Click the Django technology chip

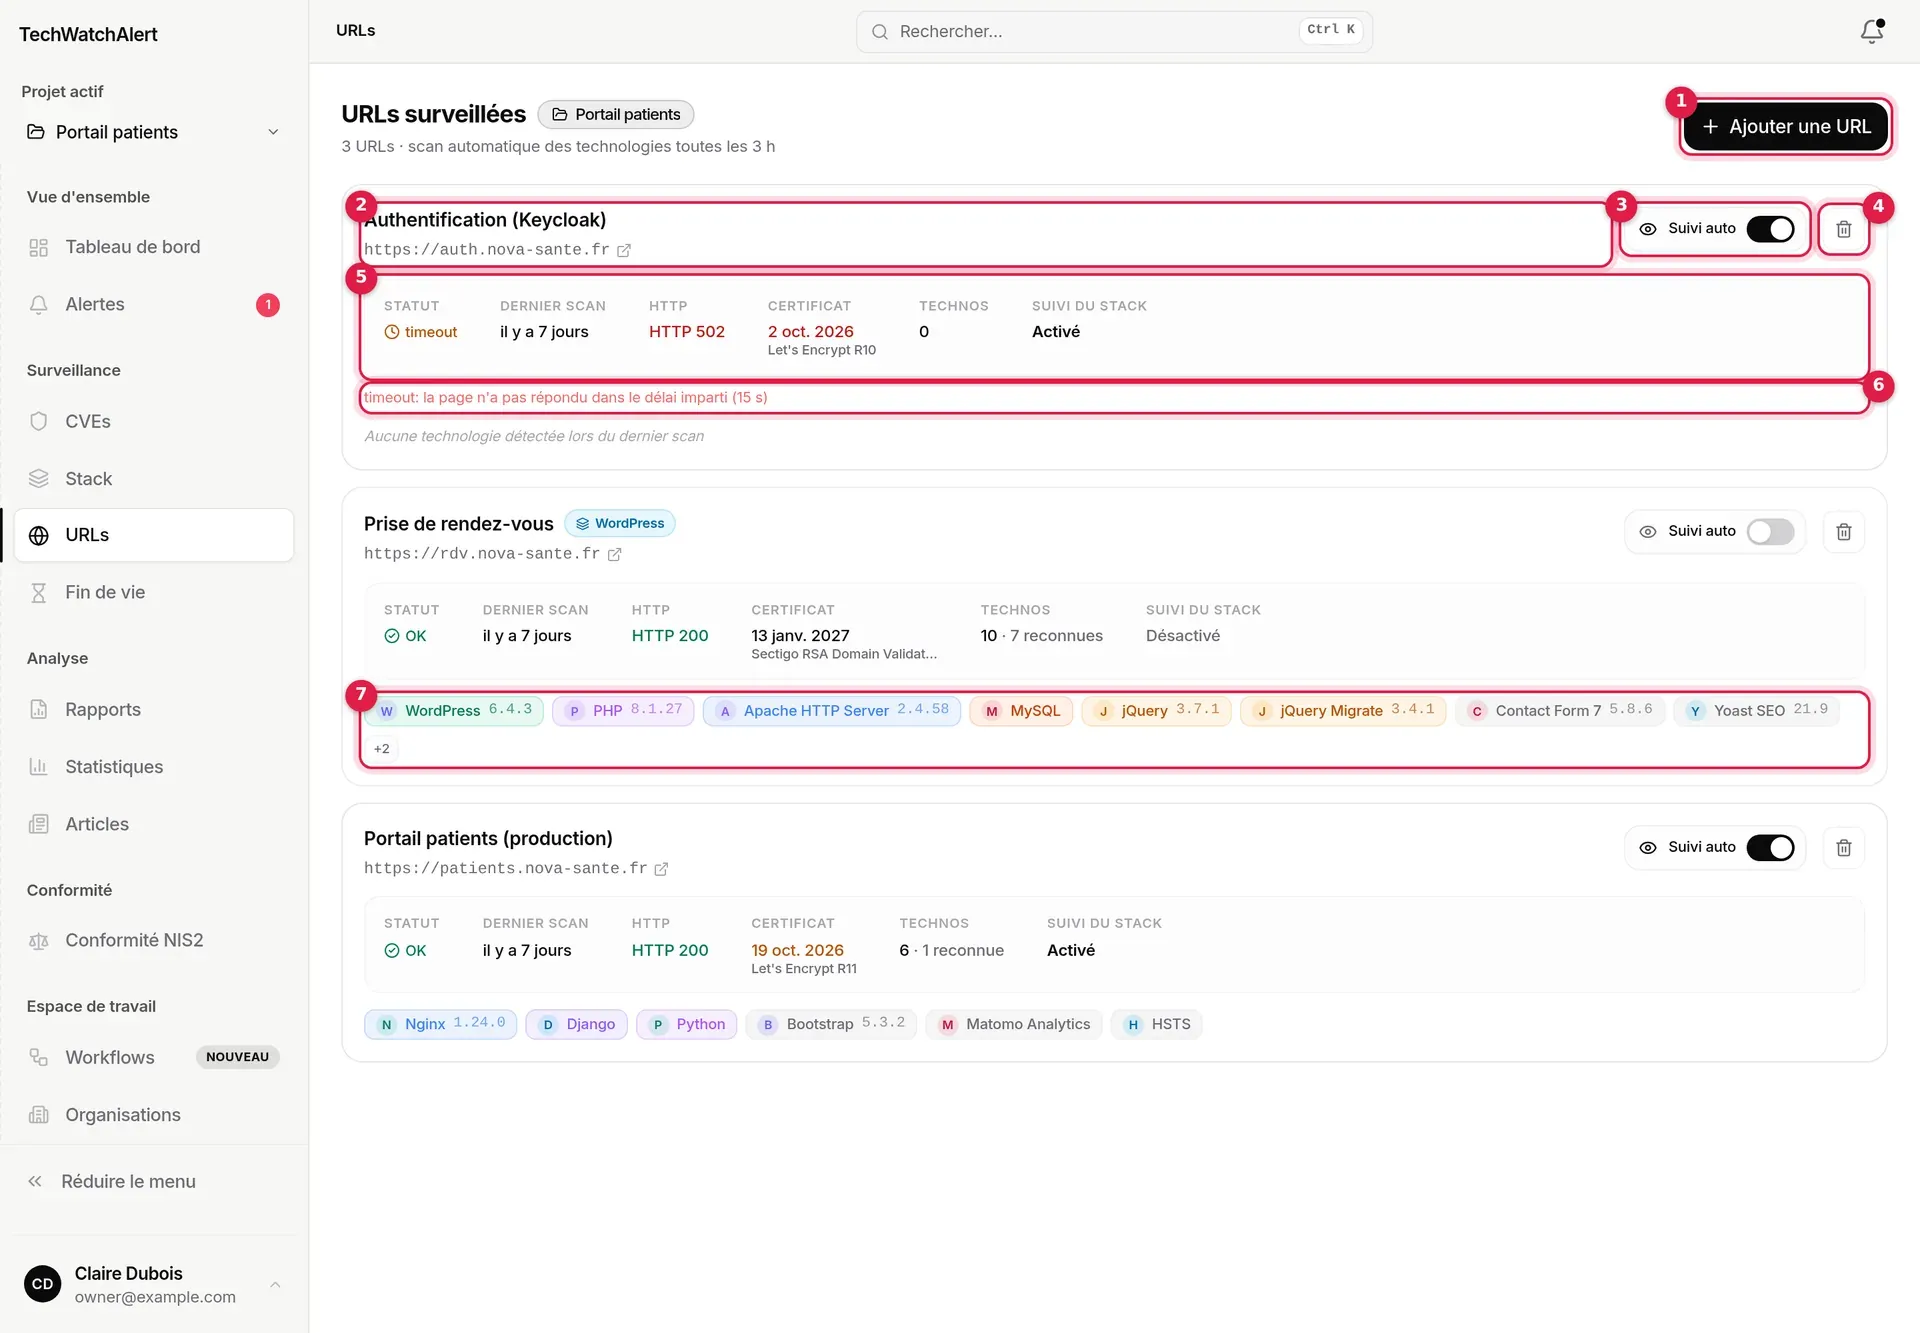577,1024
